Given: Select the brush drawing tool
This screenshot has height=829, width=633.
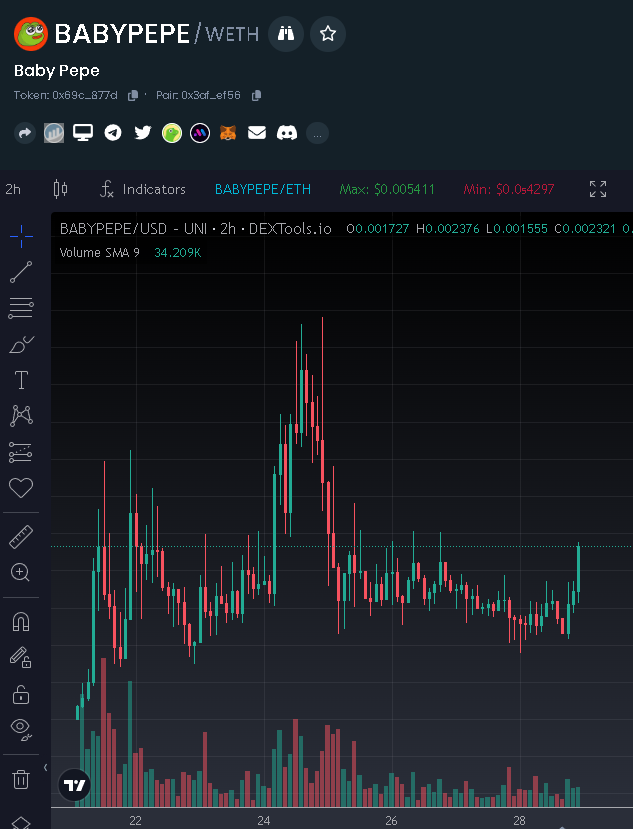Looking at the screenshot, I should [x=21, y=344].
